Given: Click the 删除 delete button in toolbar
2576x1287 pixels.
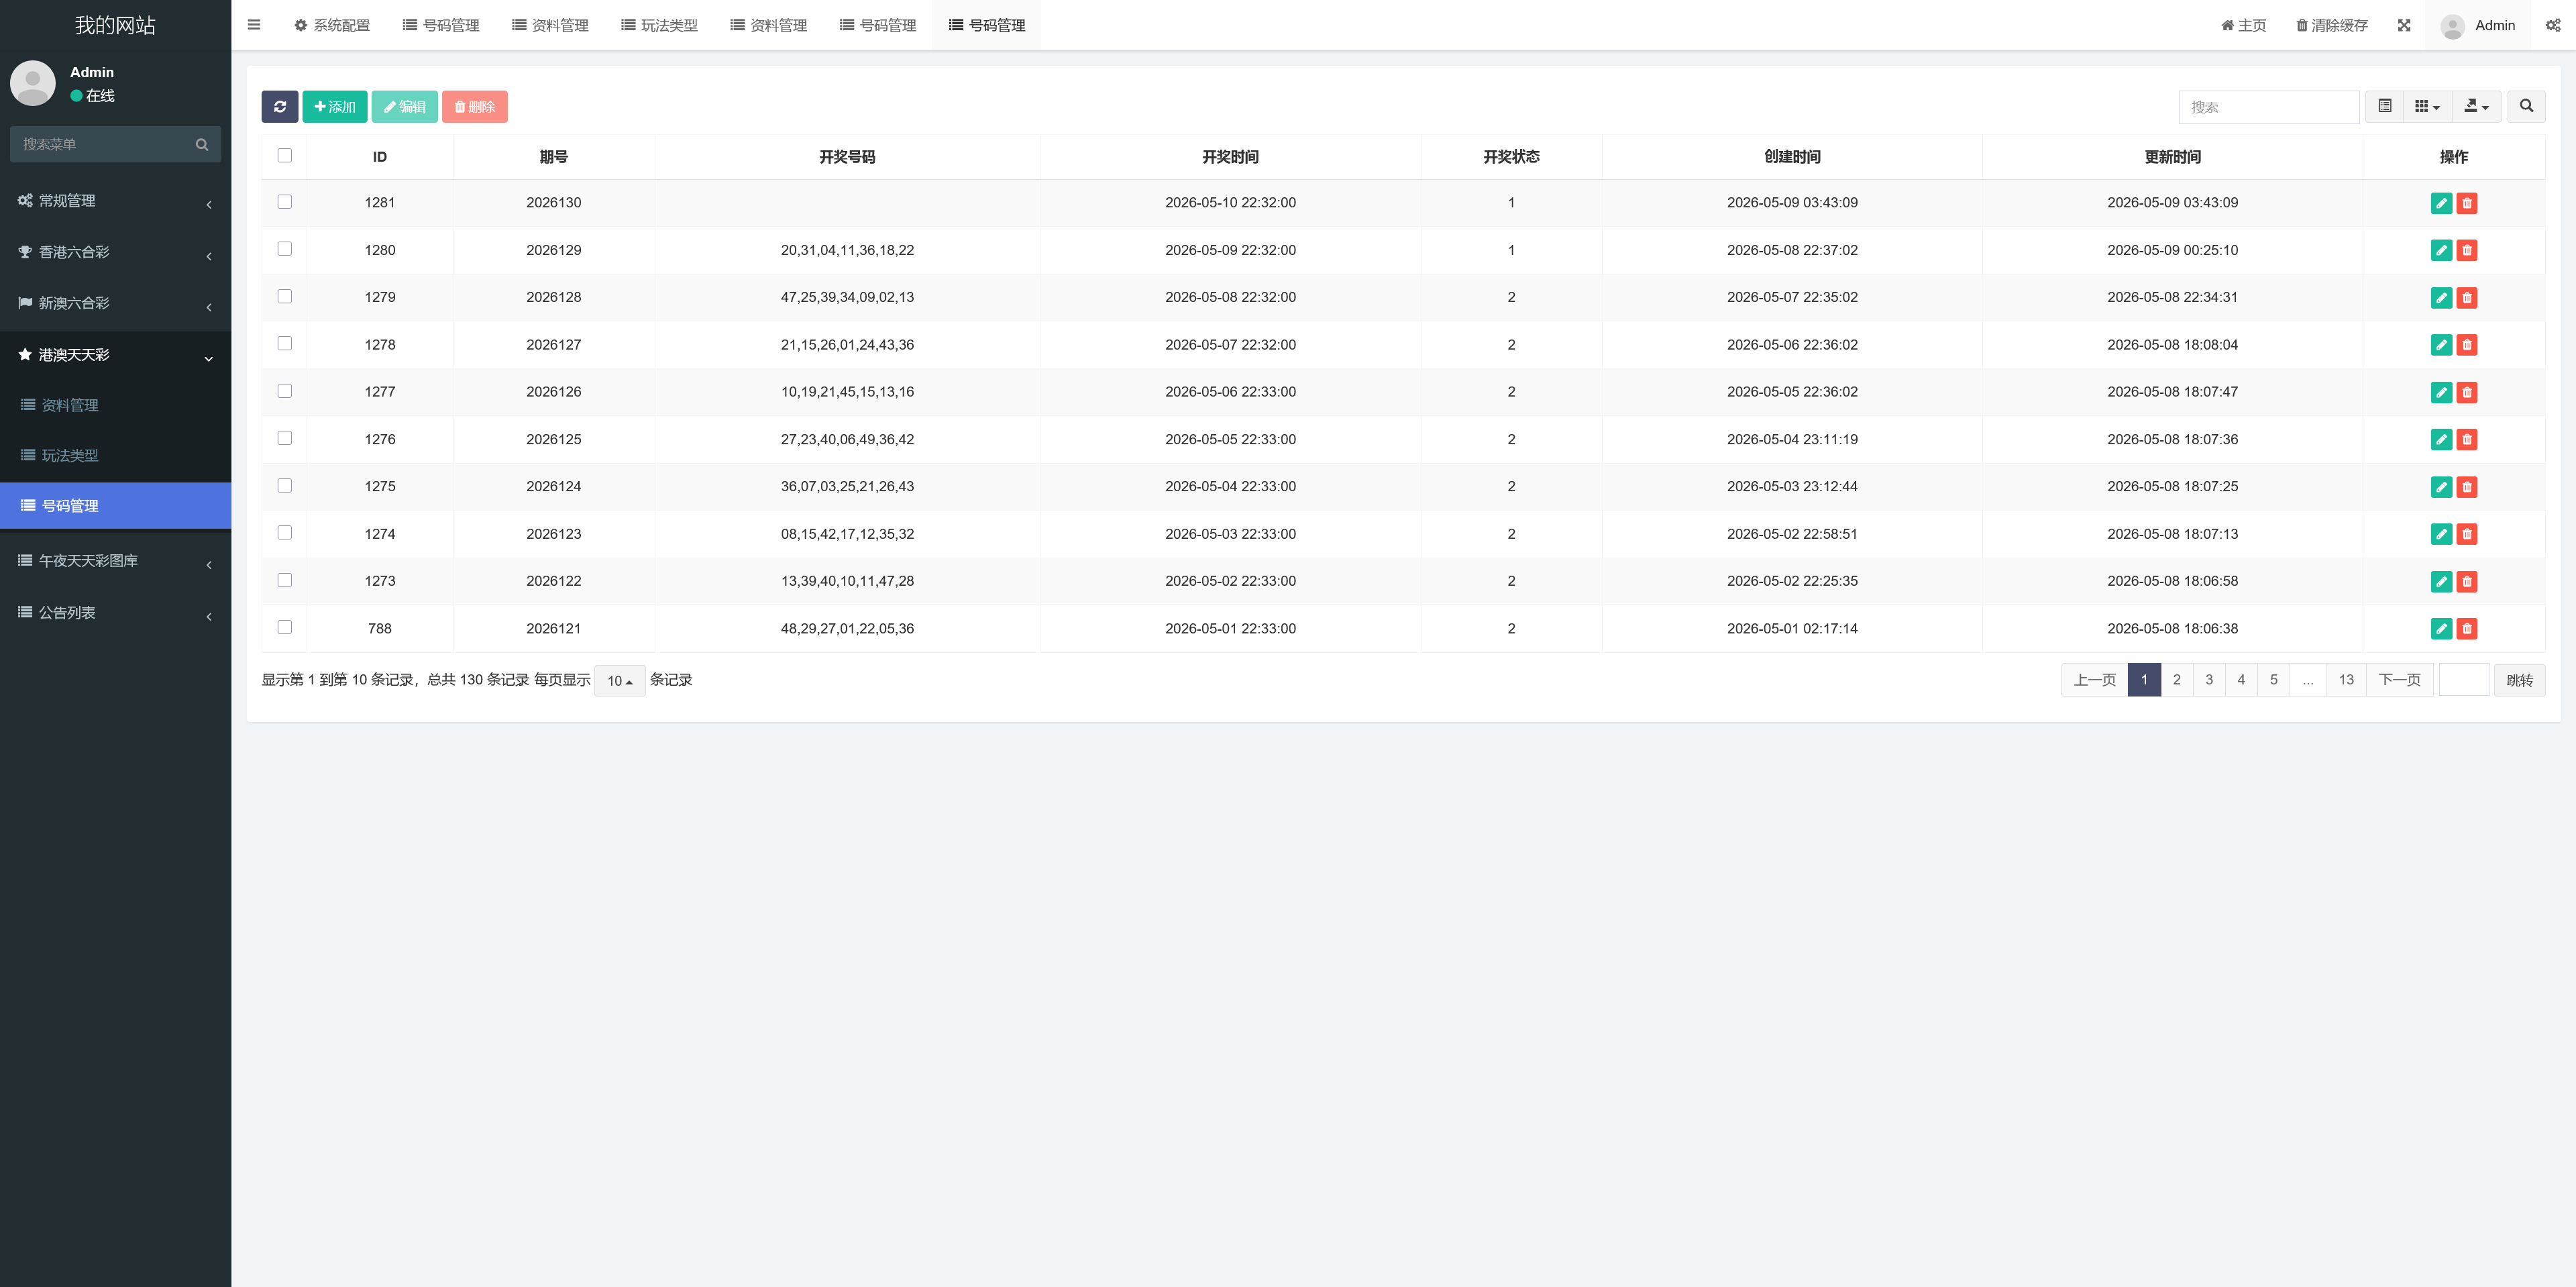Looking at the screenshot, I should coord(475,107).
